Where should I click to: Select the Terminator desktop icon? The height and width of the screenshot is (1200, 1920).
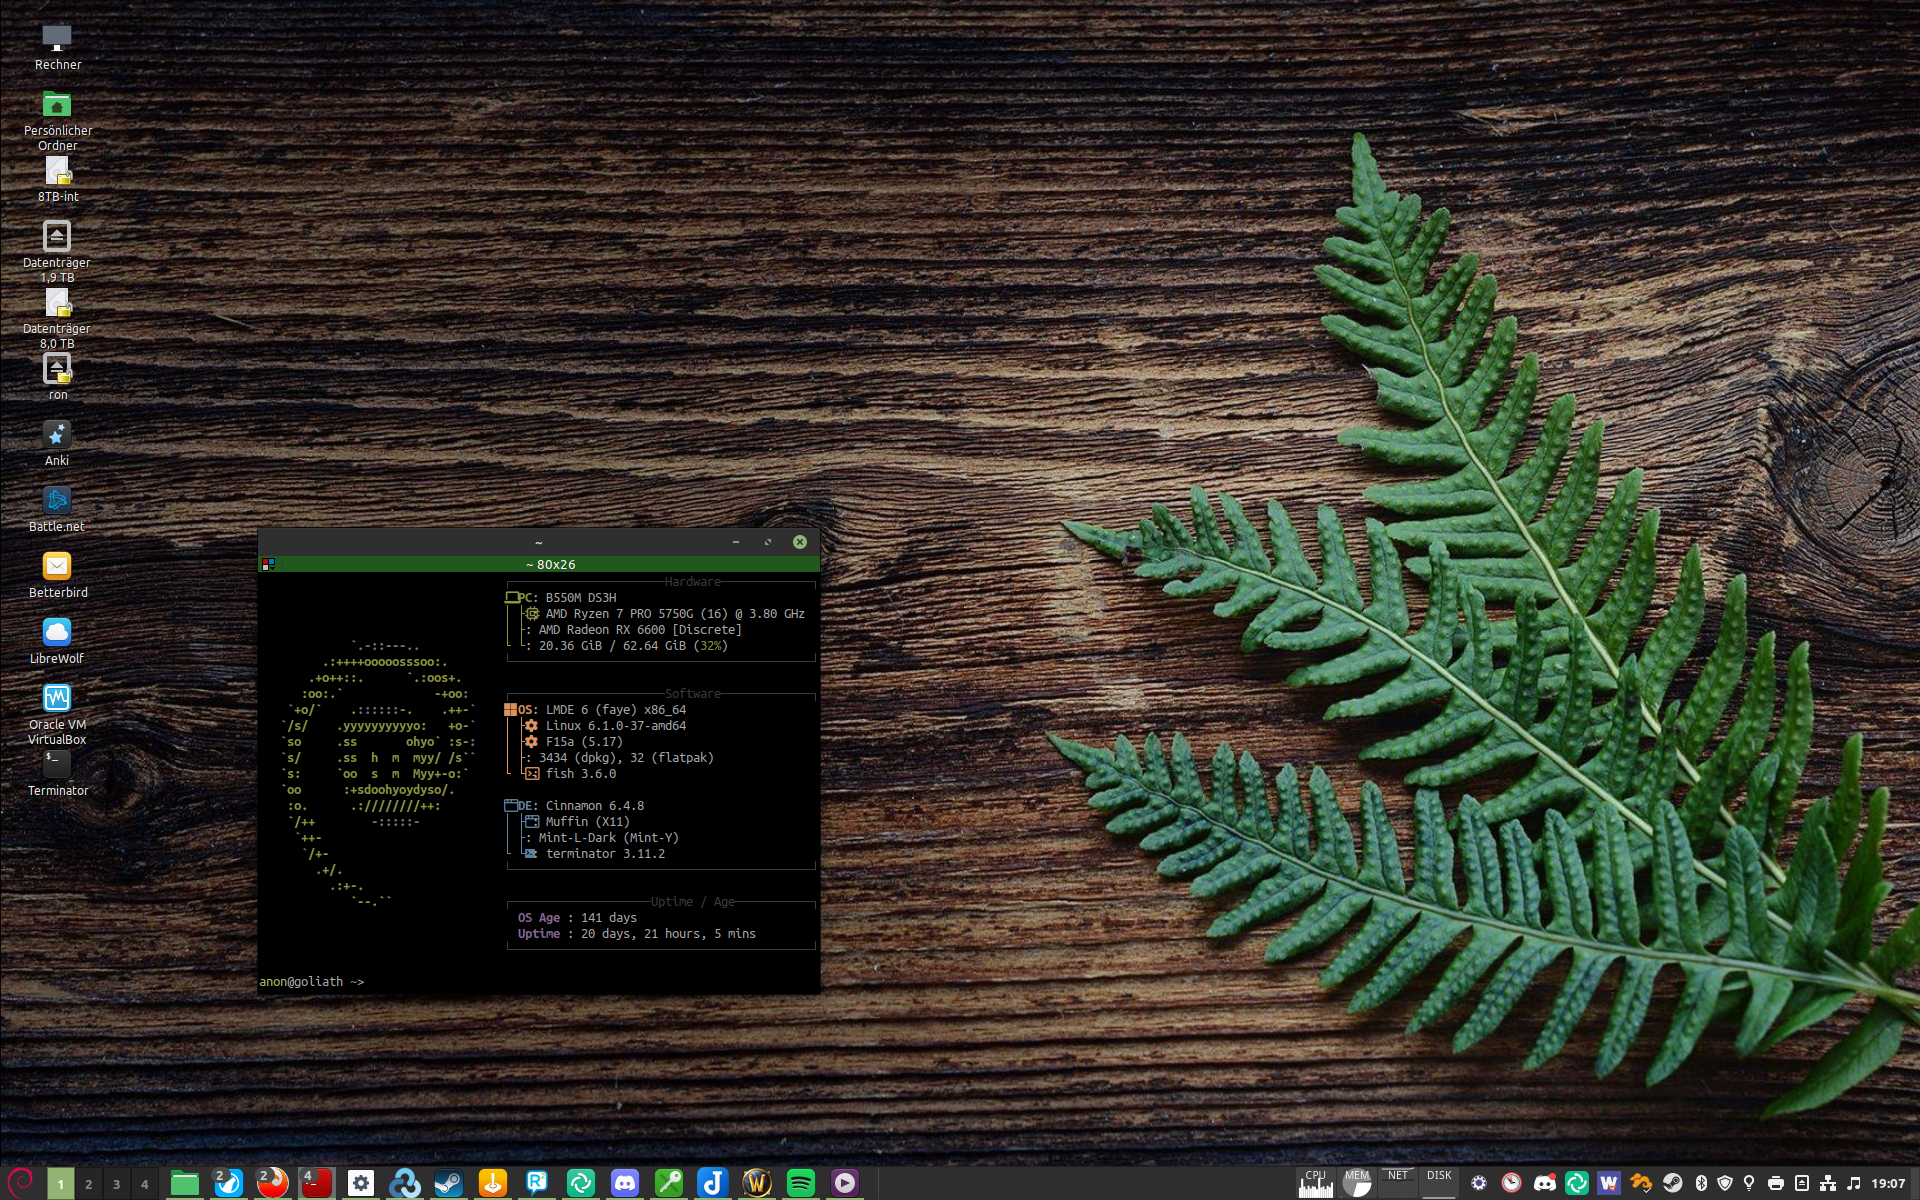pos(57,774)
